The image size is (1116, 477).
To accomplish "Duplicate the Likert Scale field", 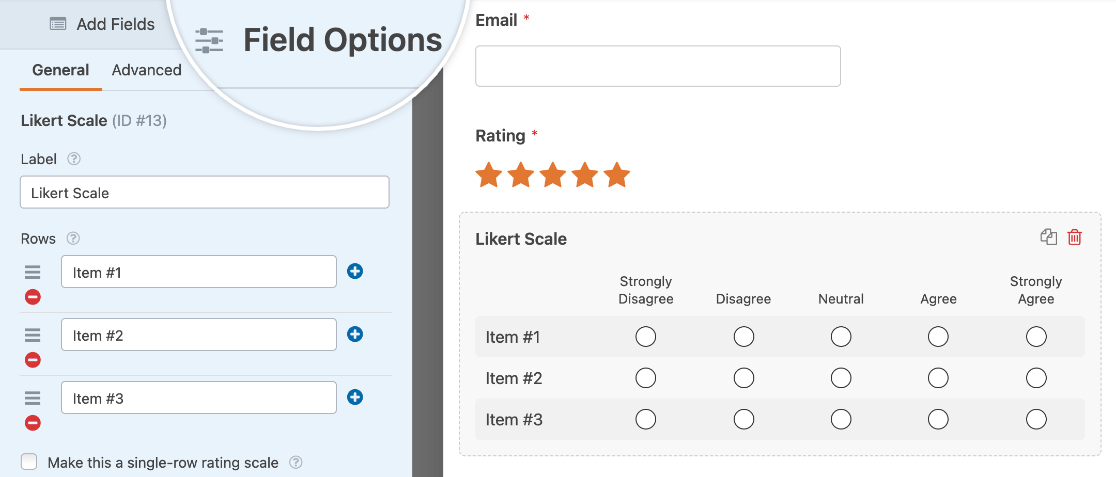I will [x=1048, y=237].
